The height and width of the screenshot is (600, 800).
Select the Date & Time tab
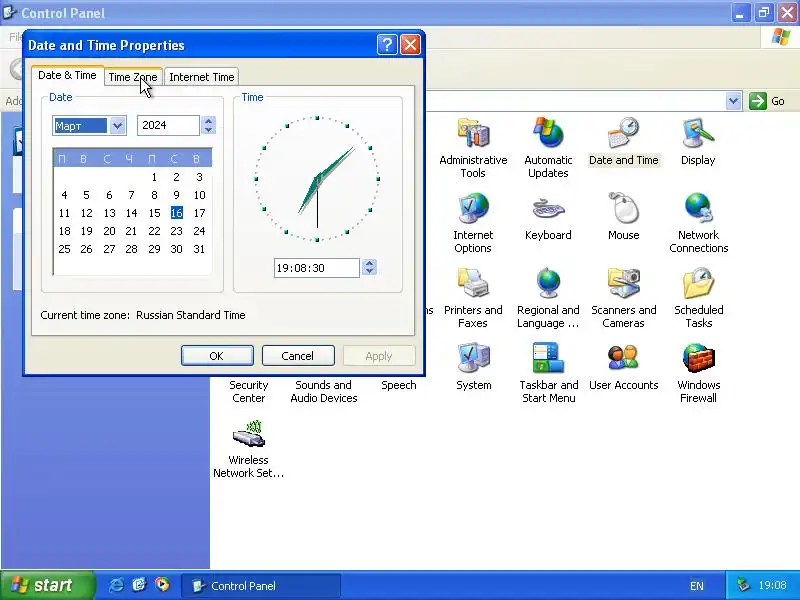pyautogui.click(x=67, y=76)
